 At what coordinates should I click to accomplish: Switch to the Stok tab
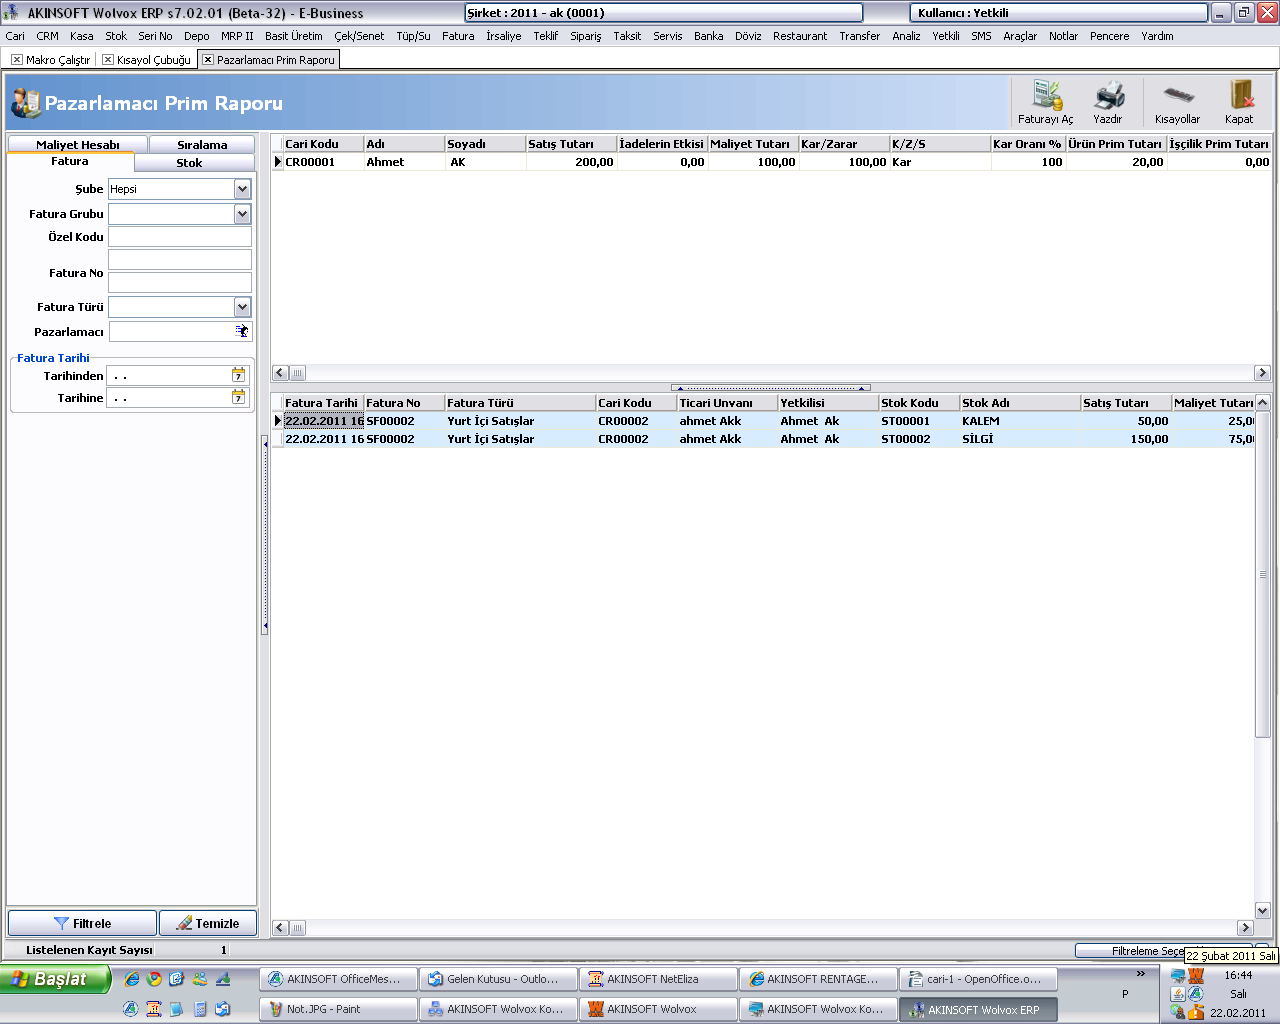point(189,163)
